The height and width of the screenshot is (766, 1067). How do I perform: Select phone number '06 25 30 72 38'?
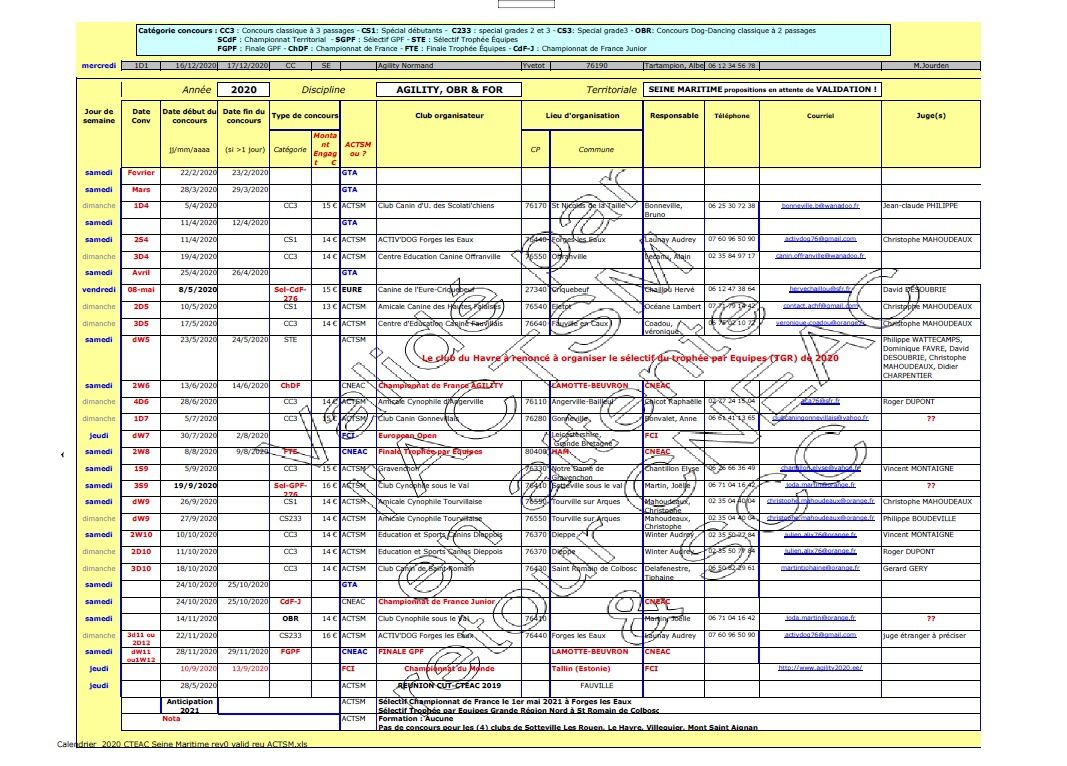pos(732,205)
